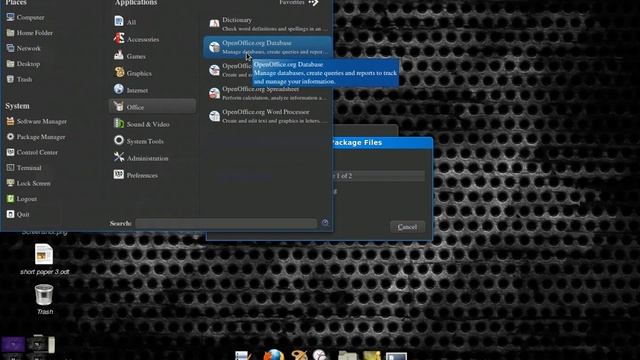This screenshot has width=640, height=360.
Task: Open Network in Places list
Action: pyautogui.click(x=23, y=48)
